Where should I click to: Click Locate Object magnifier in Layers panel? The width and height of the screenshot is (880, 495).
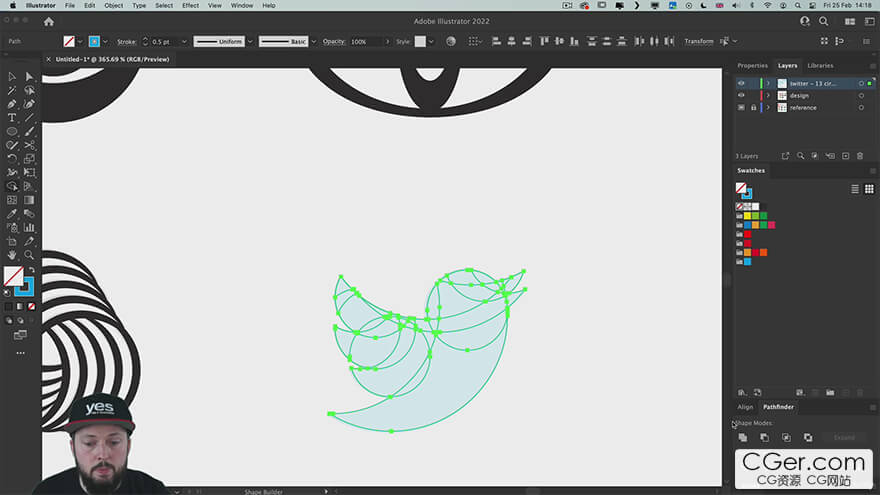(800, 156)
